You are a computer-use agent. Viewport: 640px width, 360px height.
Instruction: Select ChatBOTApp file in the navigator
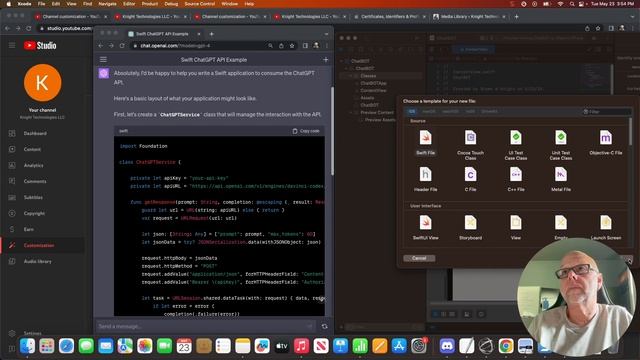click(x=373, y=83)
